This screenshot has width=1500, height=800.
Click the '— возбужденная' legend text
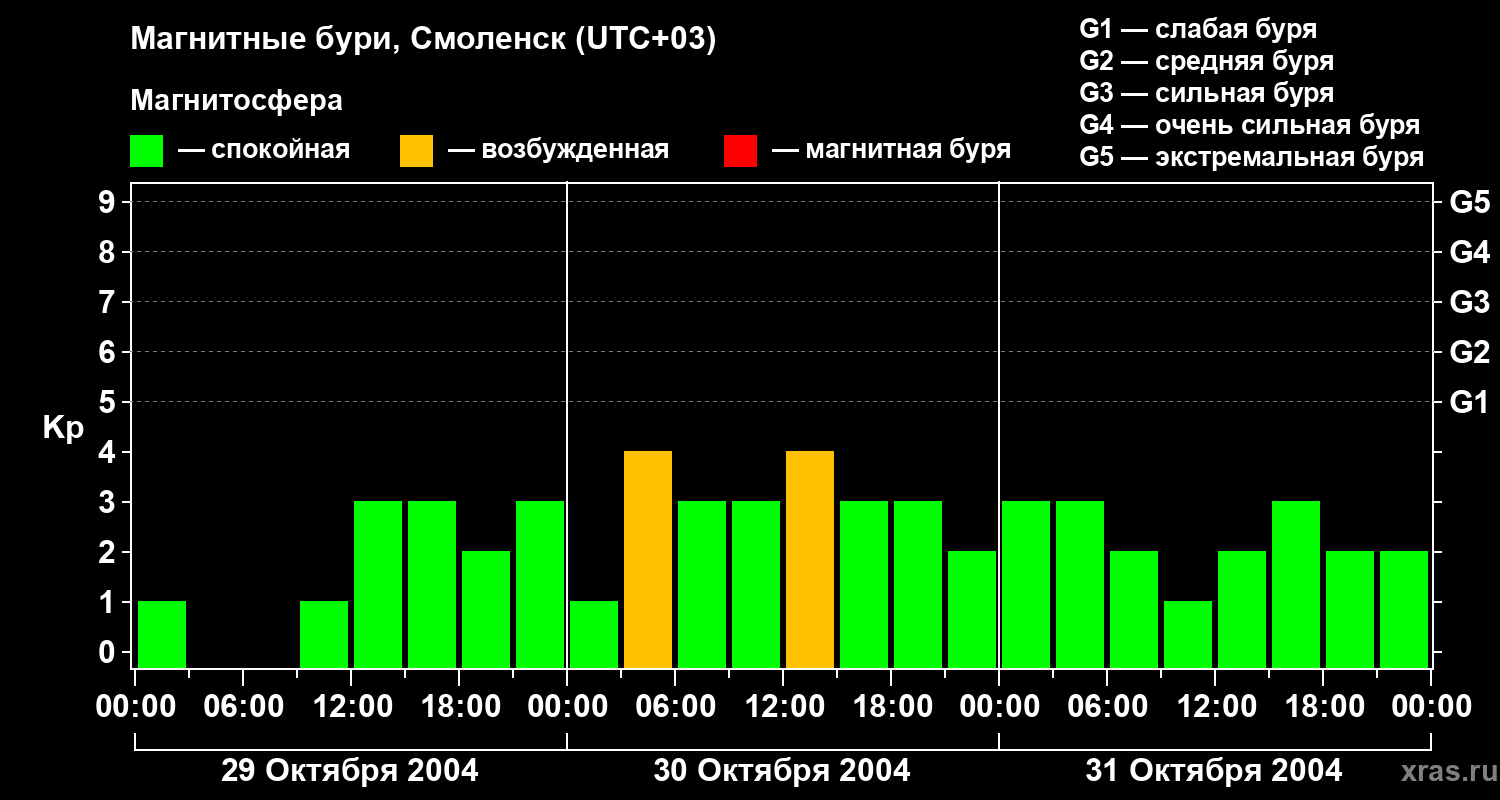(x=558, y=150)
